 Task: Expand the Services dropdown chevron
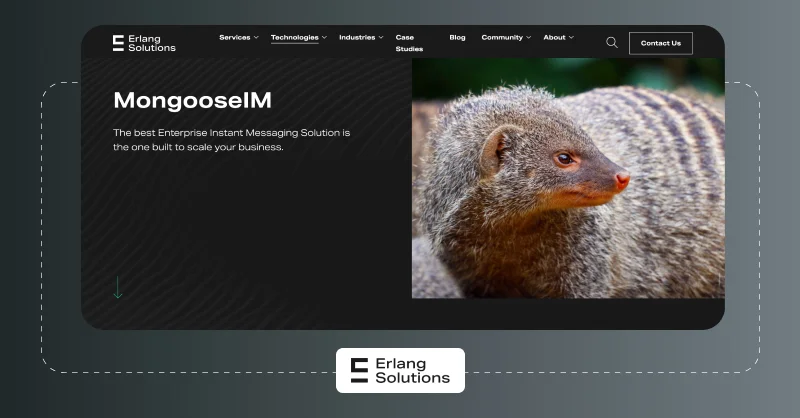pos(256,37)
